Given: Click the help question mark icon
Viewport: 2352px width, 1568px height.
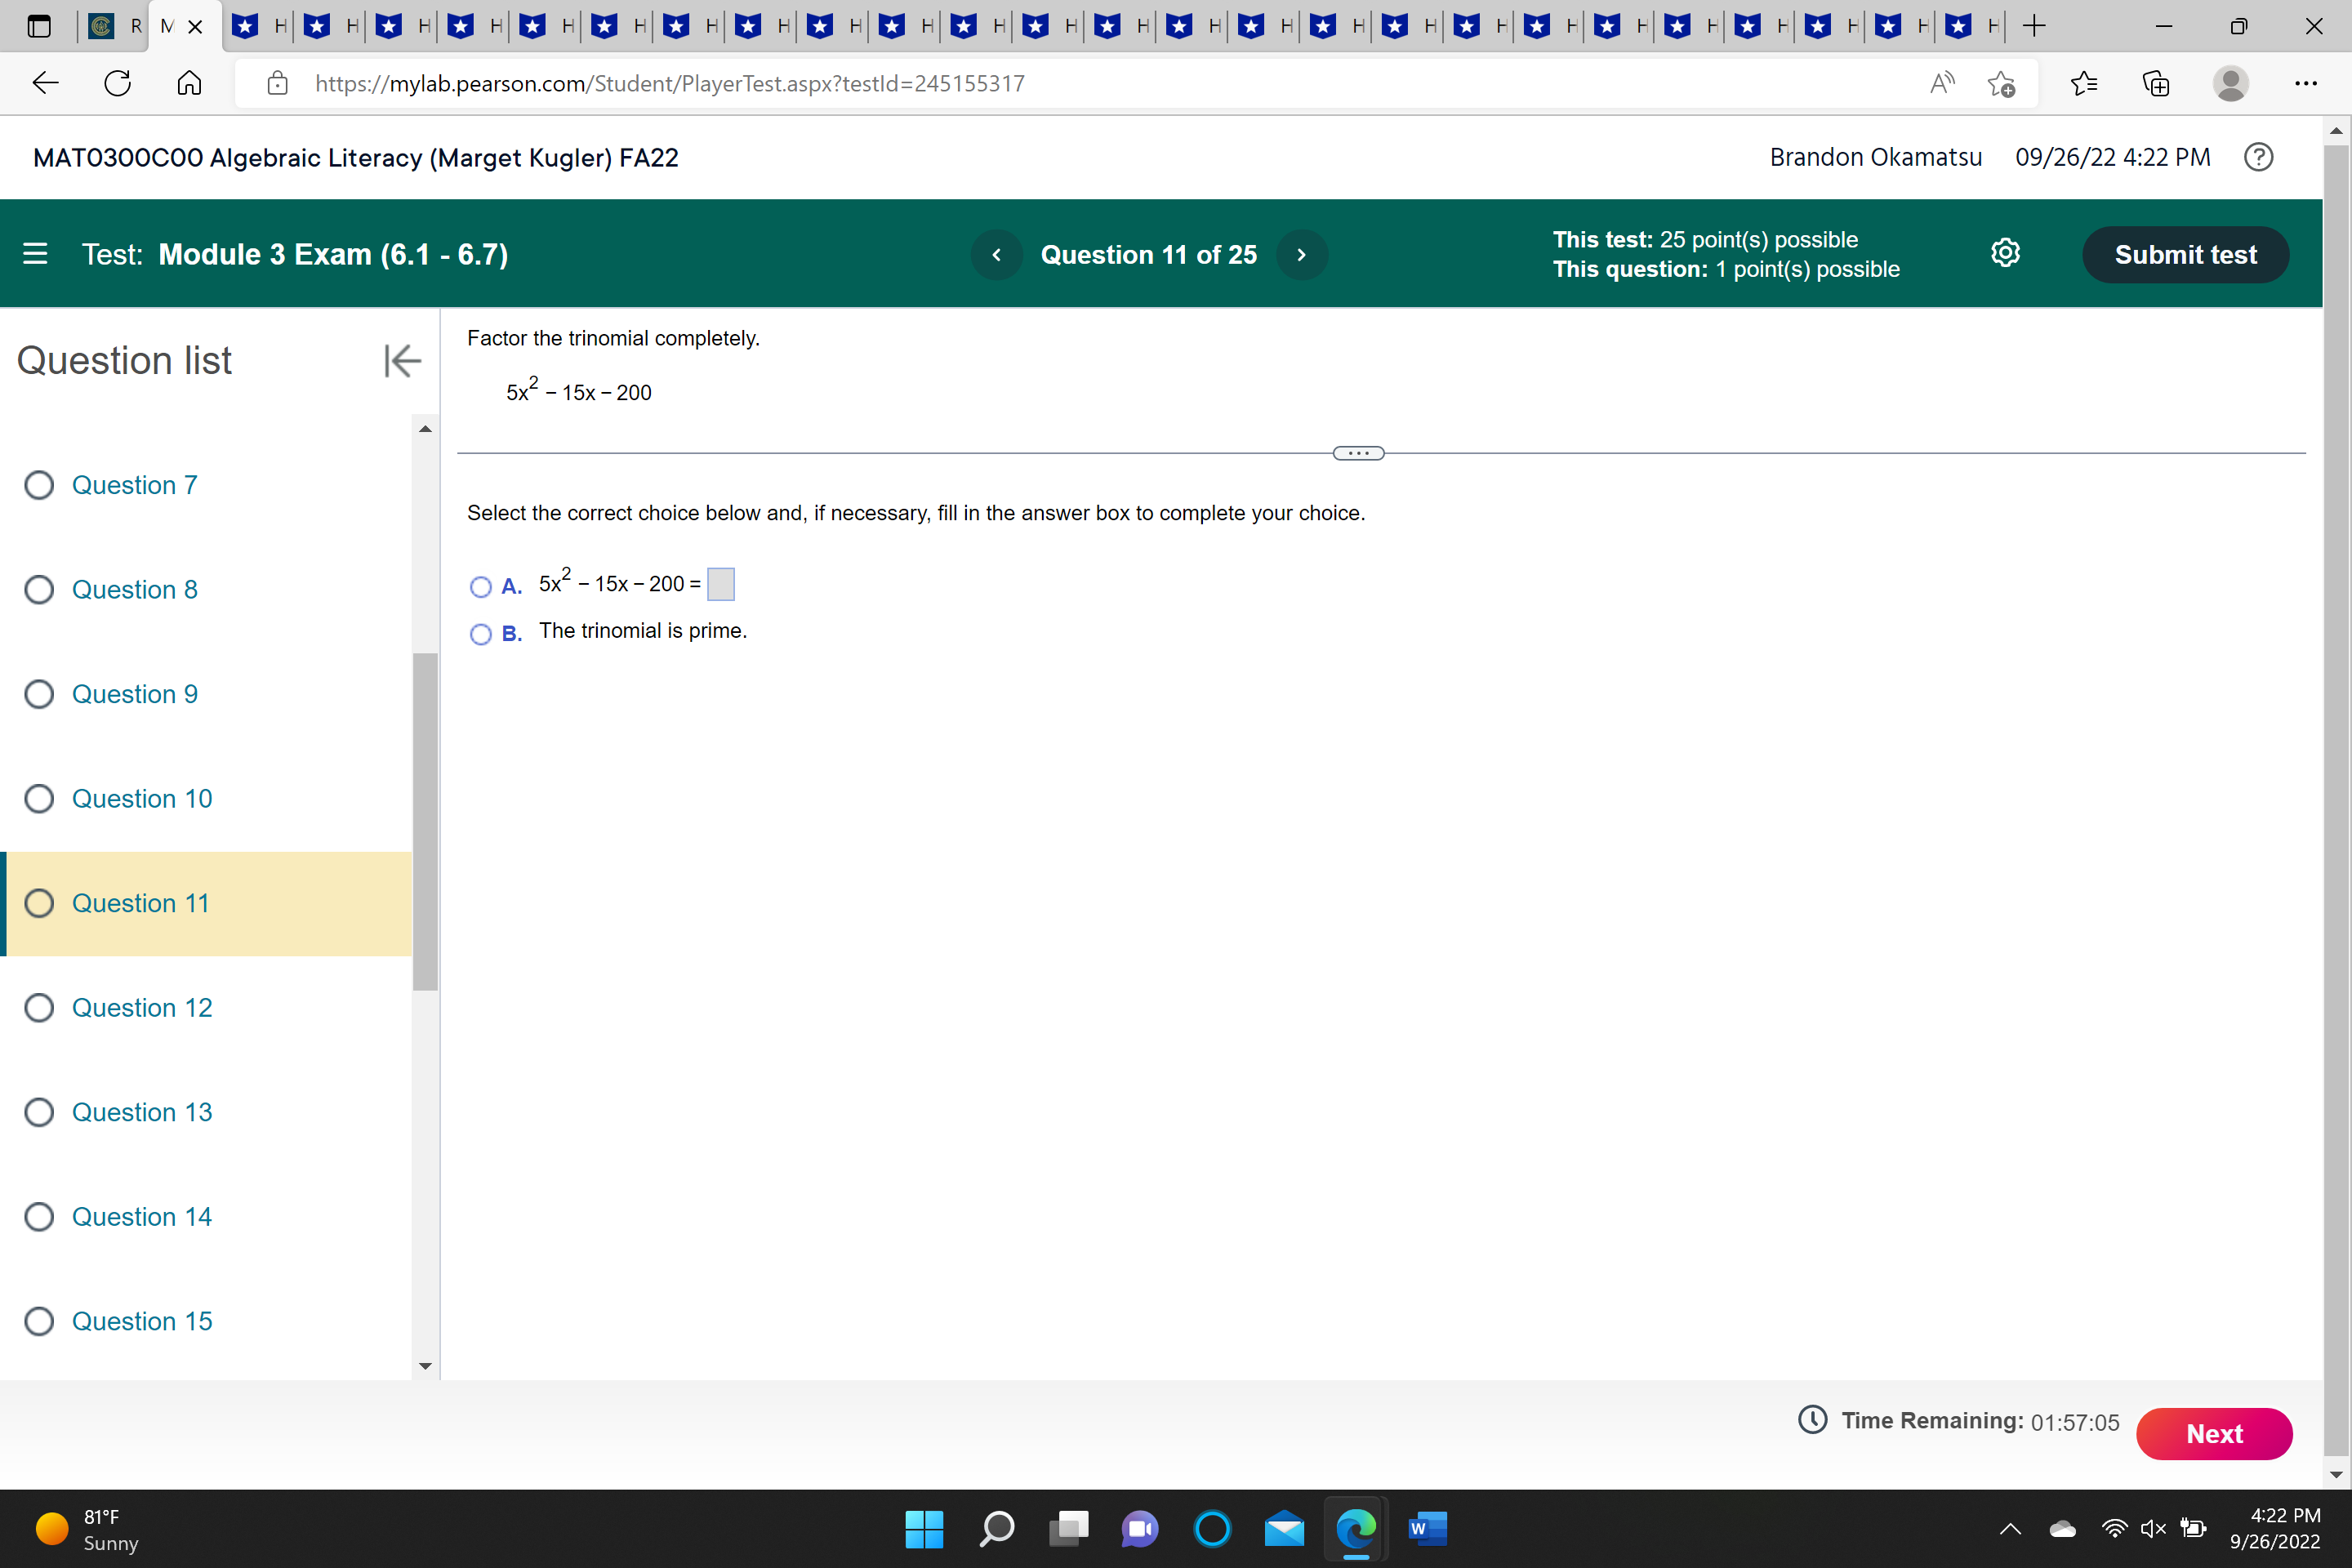Looking at the screenshot, I should click(2258, 157).
